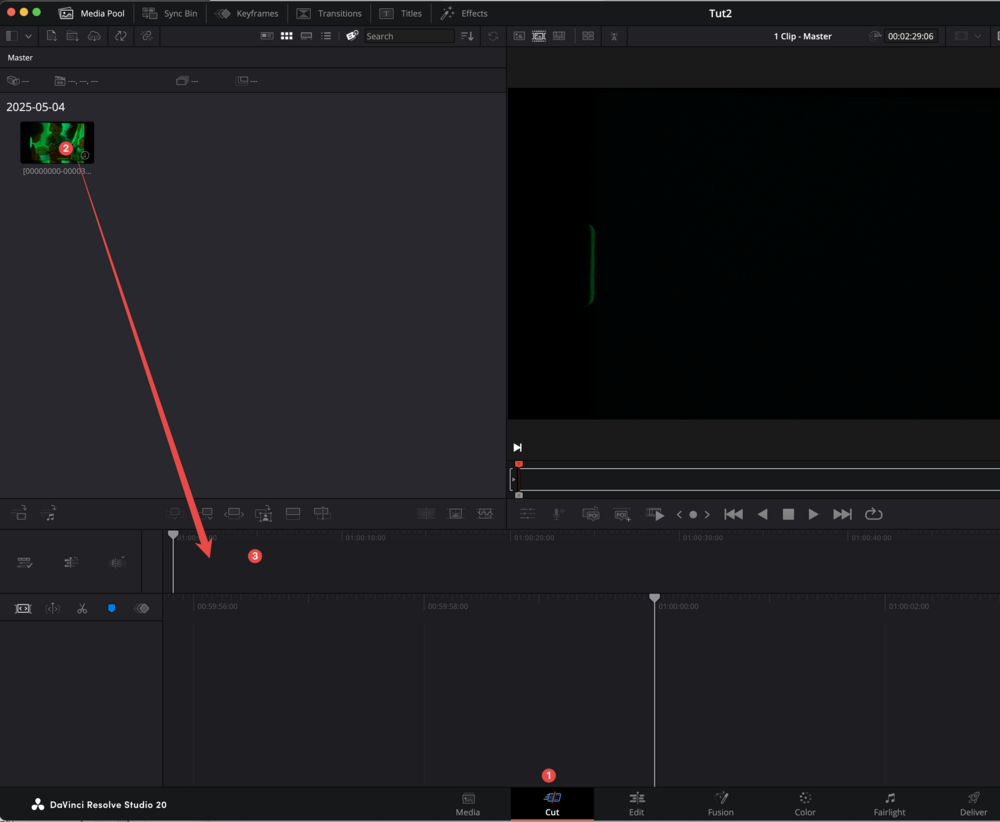
Task: Switch to the Edit page tab
Action: (x=636, y=804)
